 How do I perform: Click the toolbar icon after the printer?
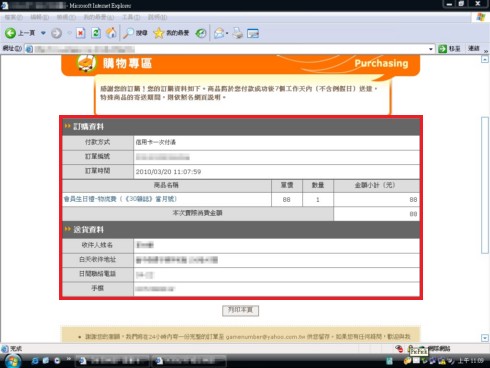tap(253, 33)
